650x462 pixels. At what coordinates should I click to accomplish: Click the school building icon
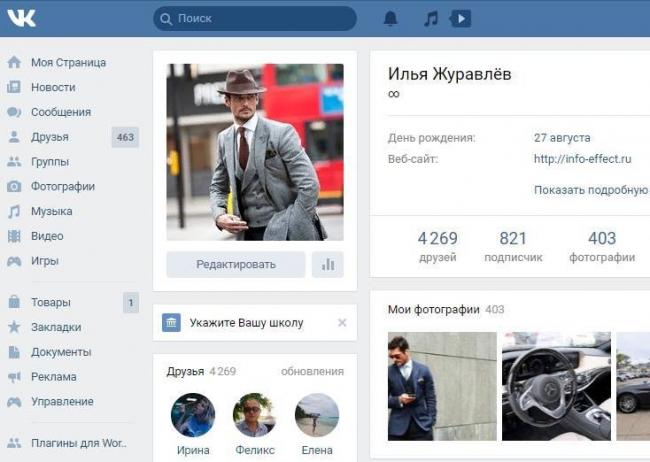(x=172, y=323)
